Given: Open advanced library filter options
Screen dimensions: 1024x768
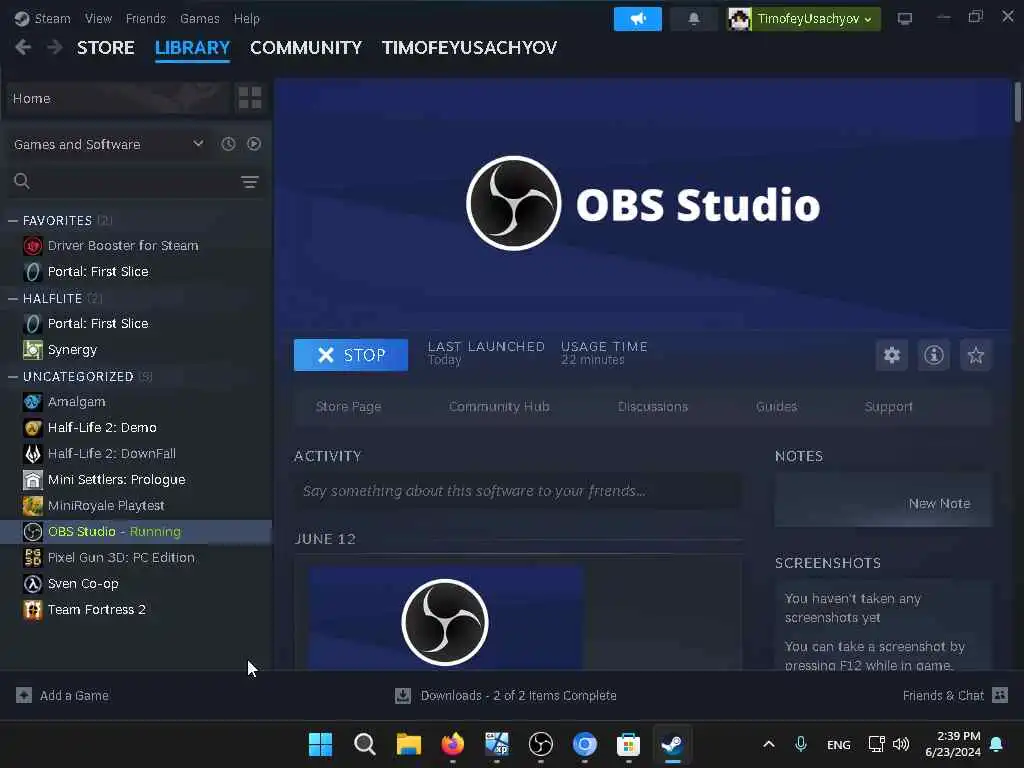Looking at the screenshot, I should pyautogui.click(x=249, y=182).
